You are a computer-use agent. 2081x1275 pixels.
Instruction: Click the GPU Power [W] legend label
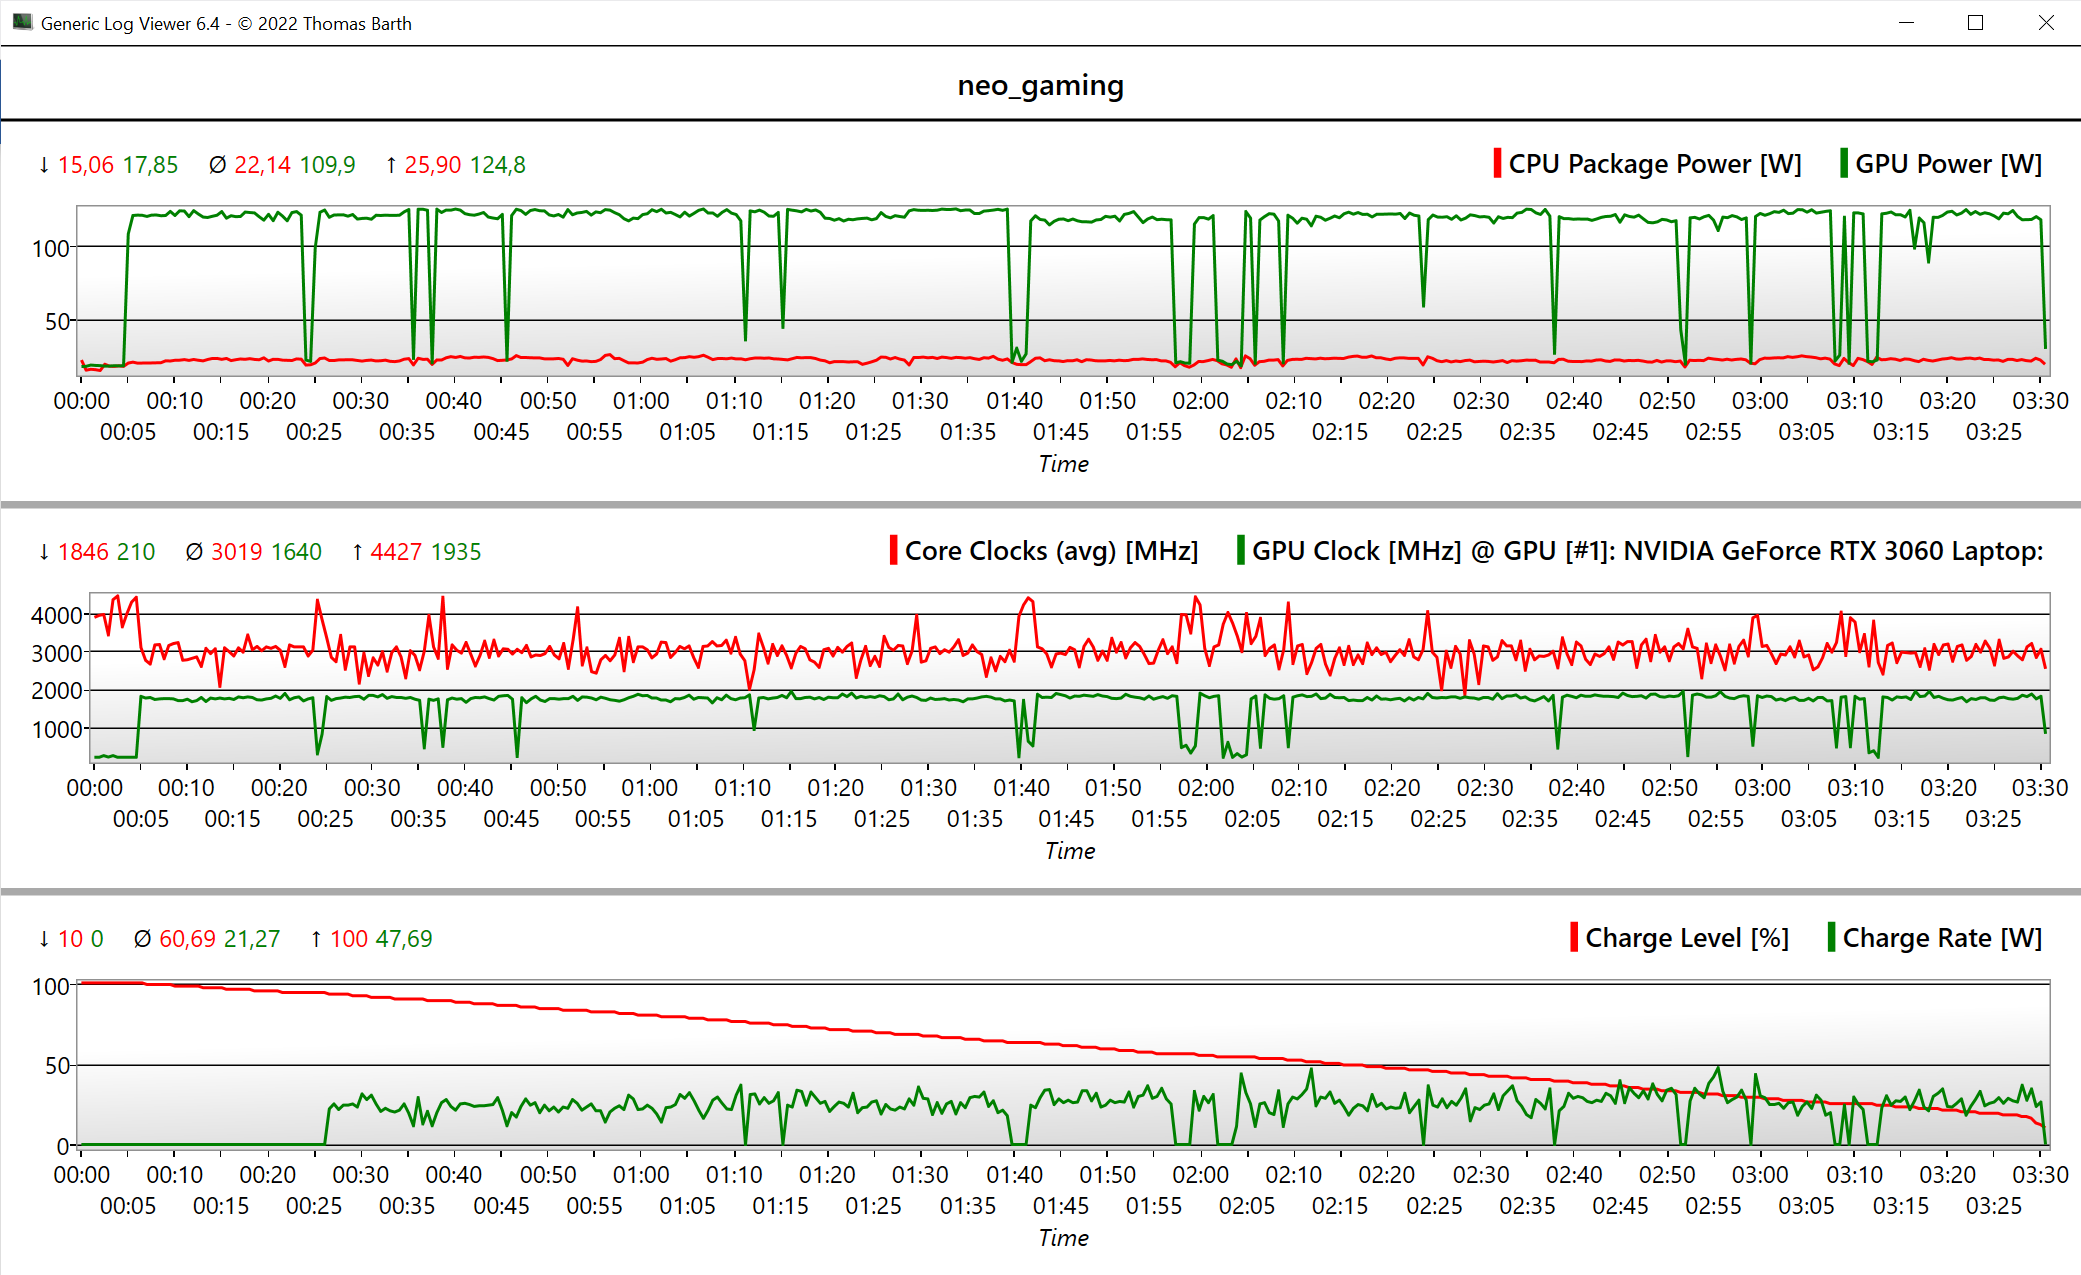click(1948, 164)
